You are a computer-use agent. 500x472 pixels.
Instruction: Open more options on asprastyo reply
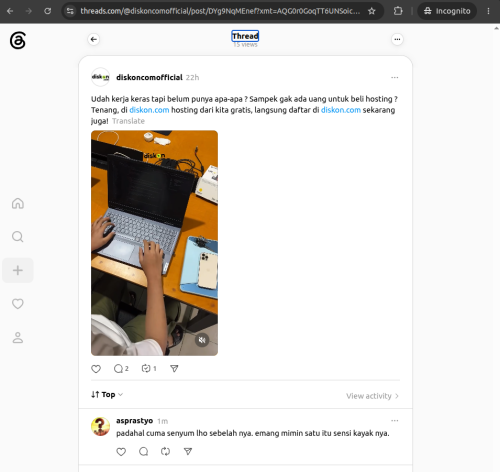coord(395,421)
